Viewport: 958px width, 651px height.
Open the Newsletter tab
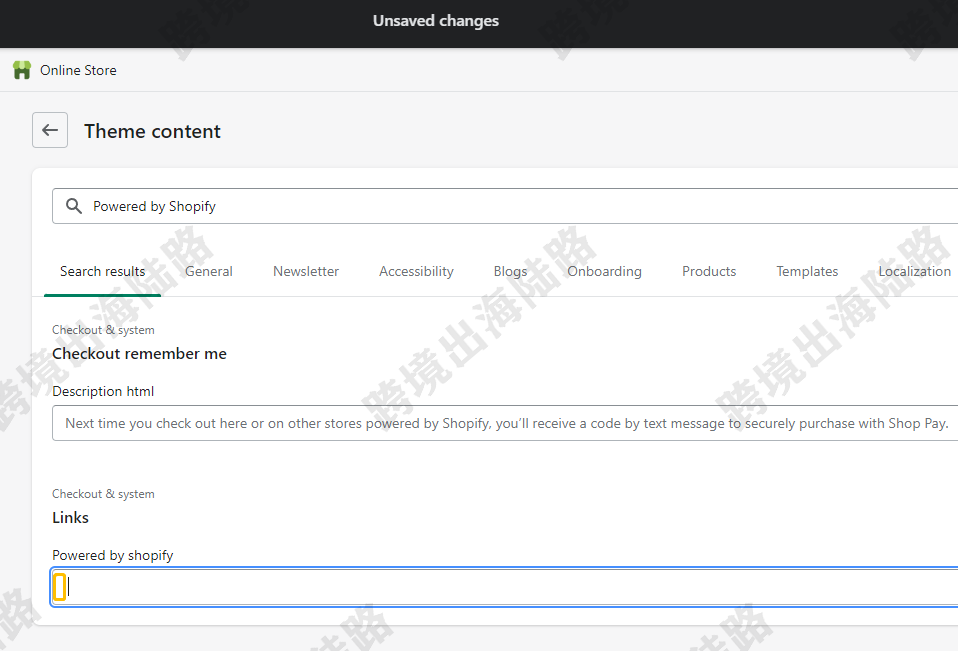[x=306, y=271]
